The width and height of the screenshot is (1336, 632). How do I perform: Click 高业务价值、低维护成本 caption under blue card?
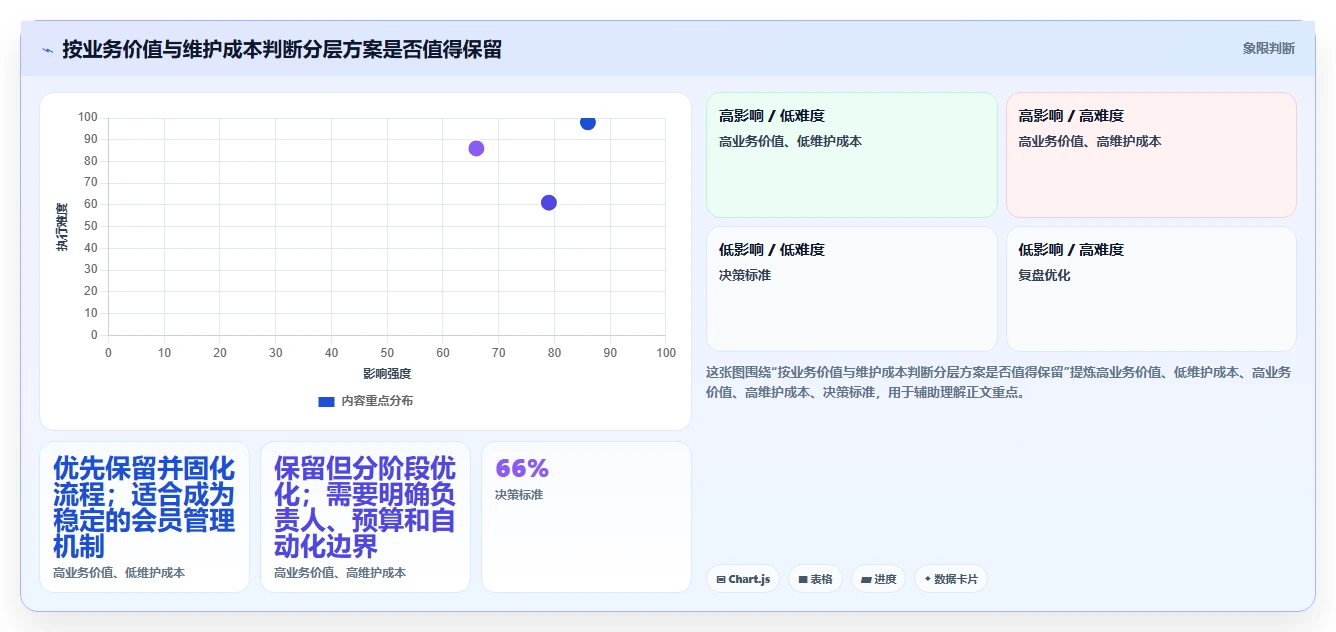(119, 573)
